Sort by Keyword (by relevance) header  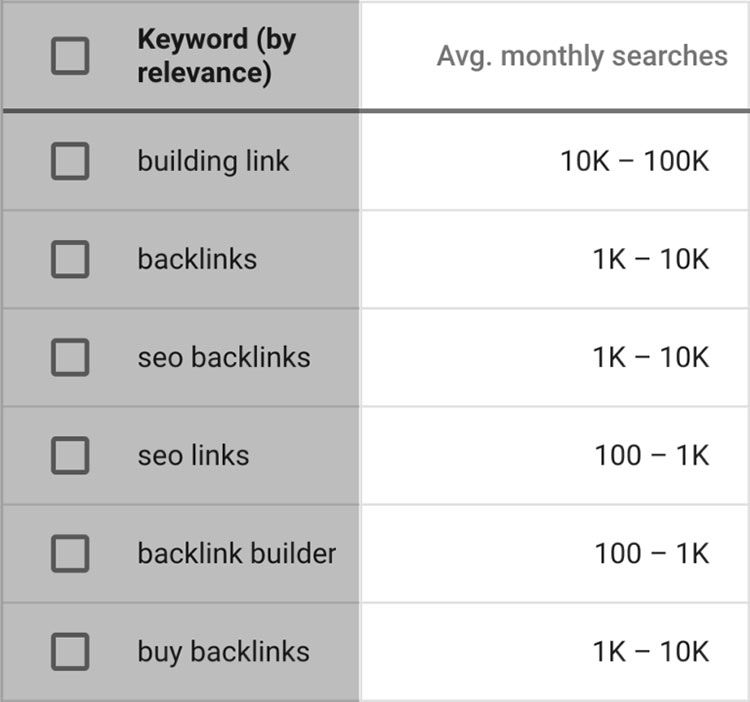(217, 55)
